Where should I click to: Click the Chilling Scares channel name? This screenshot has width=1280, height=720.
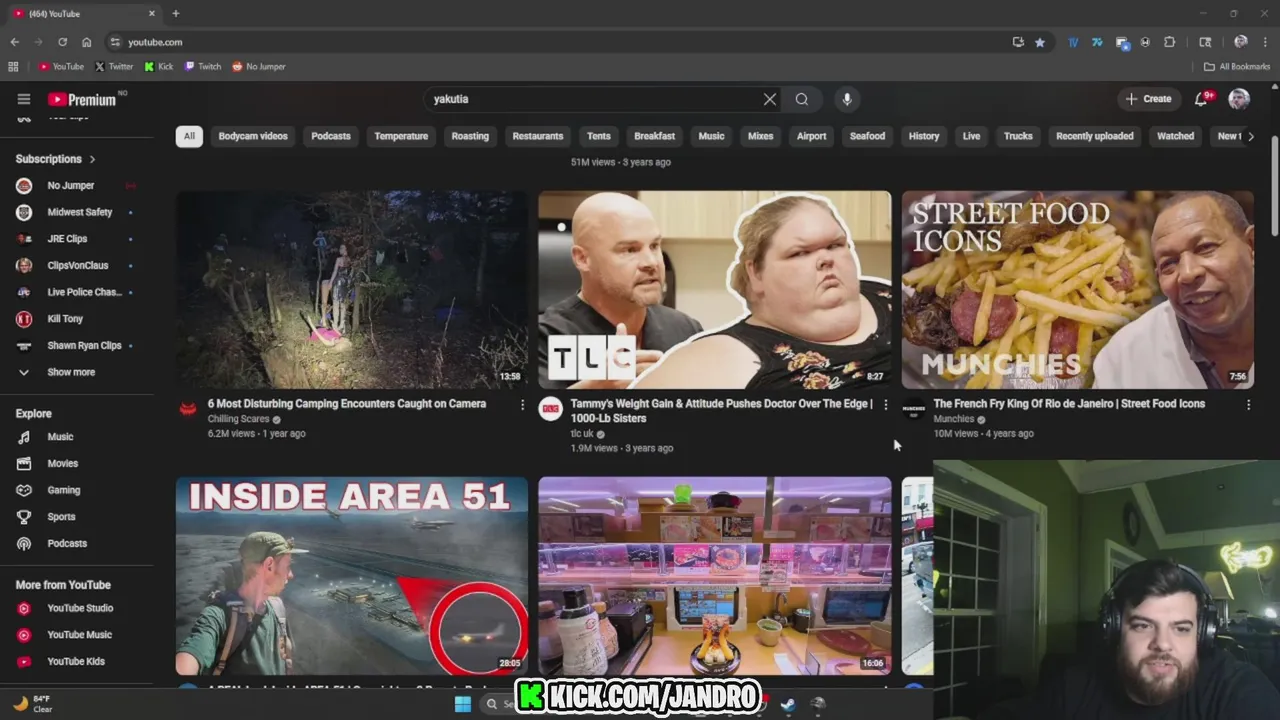pos(238,419)
